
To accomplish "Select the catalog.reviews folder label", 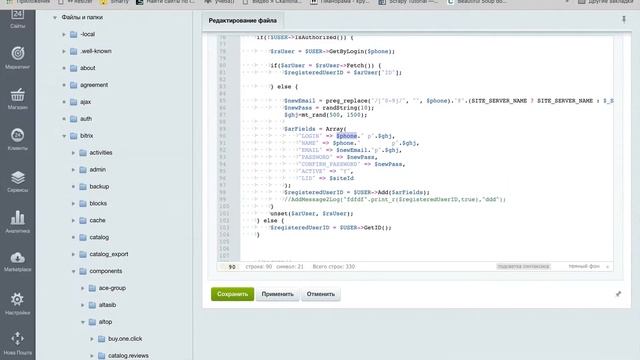I will click(128, 356).
